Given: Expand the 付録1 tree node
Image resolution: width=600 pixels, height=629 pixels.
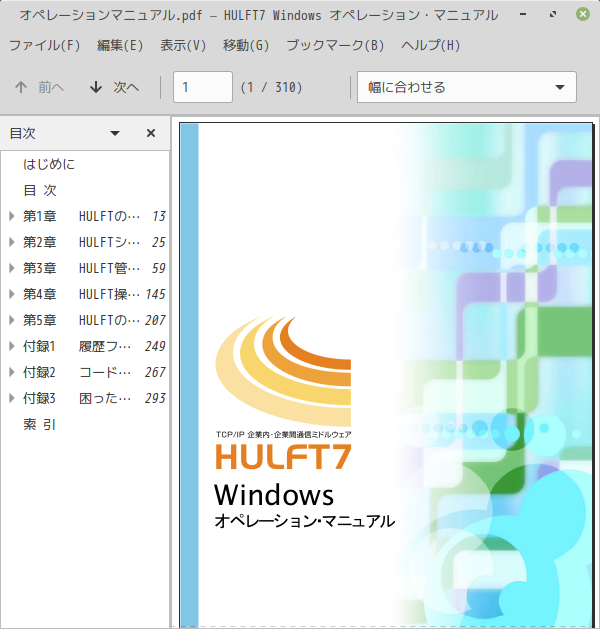Looking at the screenshot, I should (x=12, y=346).
